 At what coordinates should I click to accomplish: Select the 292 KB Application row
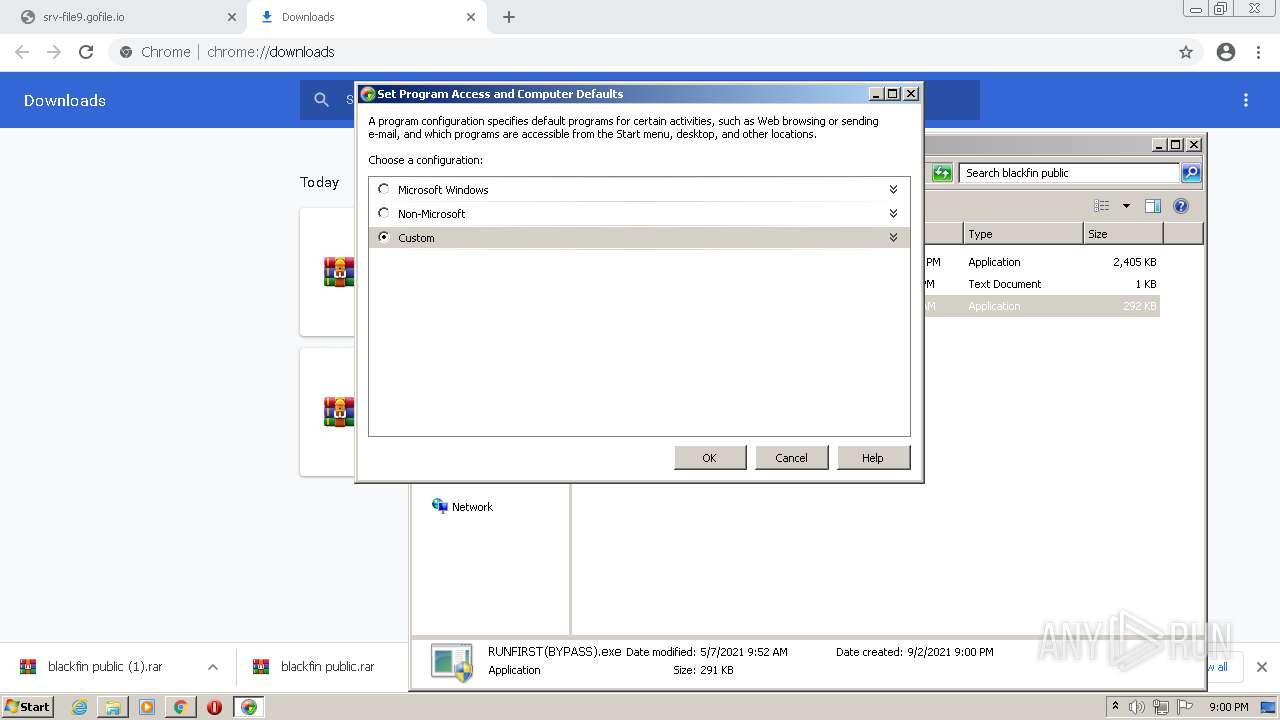click(x=1040, y=306)
